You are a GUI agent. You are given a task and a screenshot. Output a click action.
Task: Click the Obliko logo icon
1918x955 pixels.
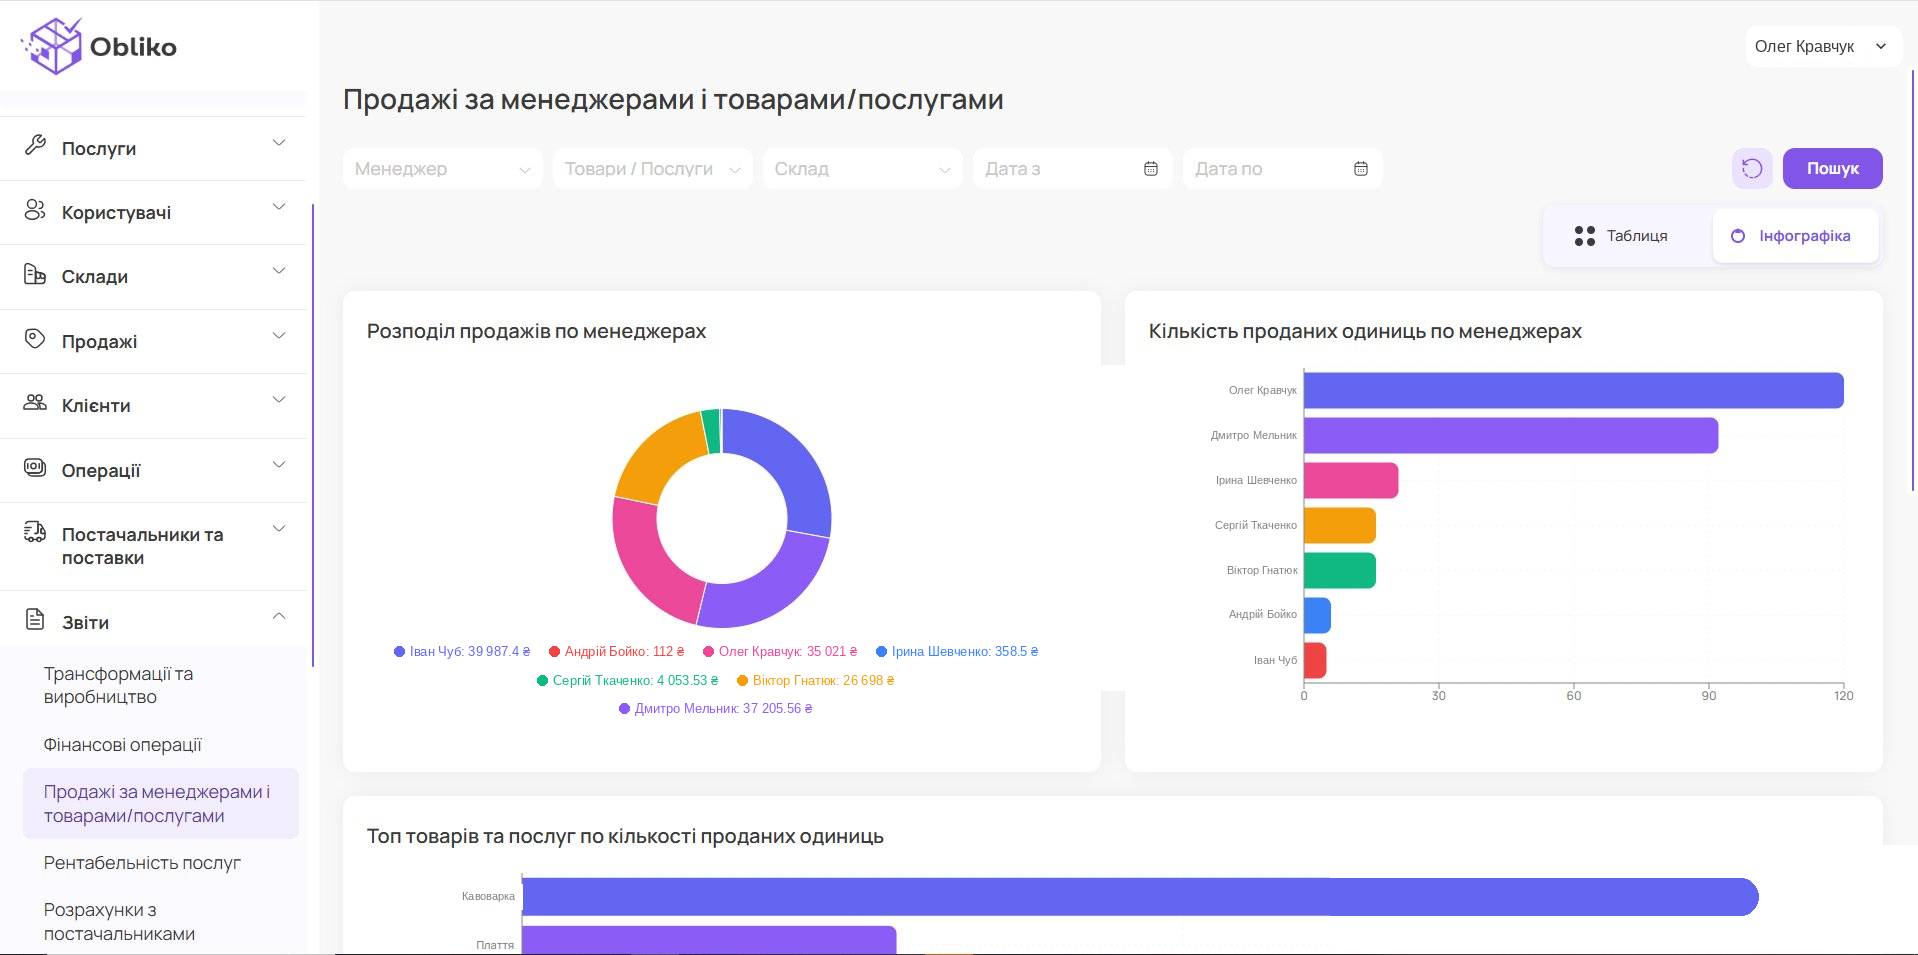point(52,46)
